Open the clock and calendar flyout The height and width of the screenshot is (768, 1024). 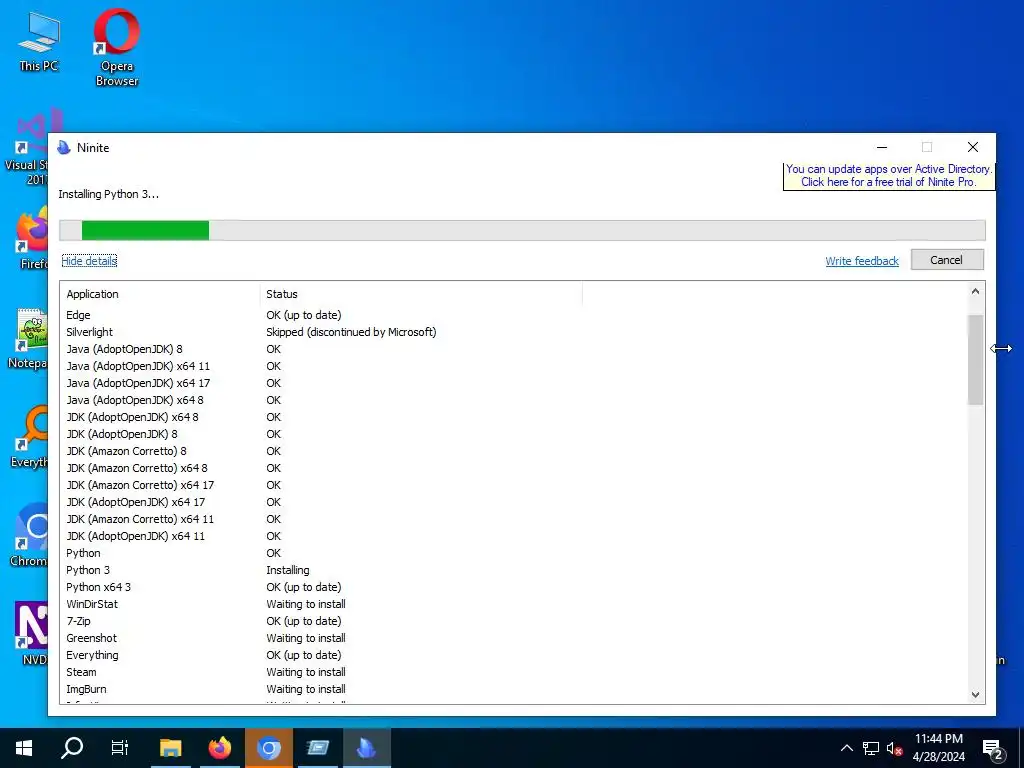tap(938, 748)
